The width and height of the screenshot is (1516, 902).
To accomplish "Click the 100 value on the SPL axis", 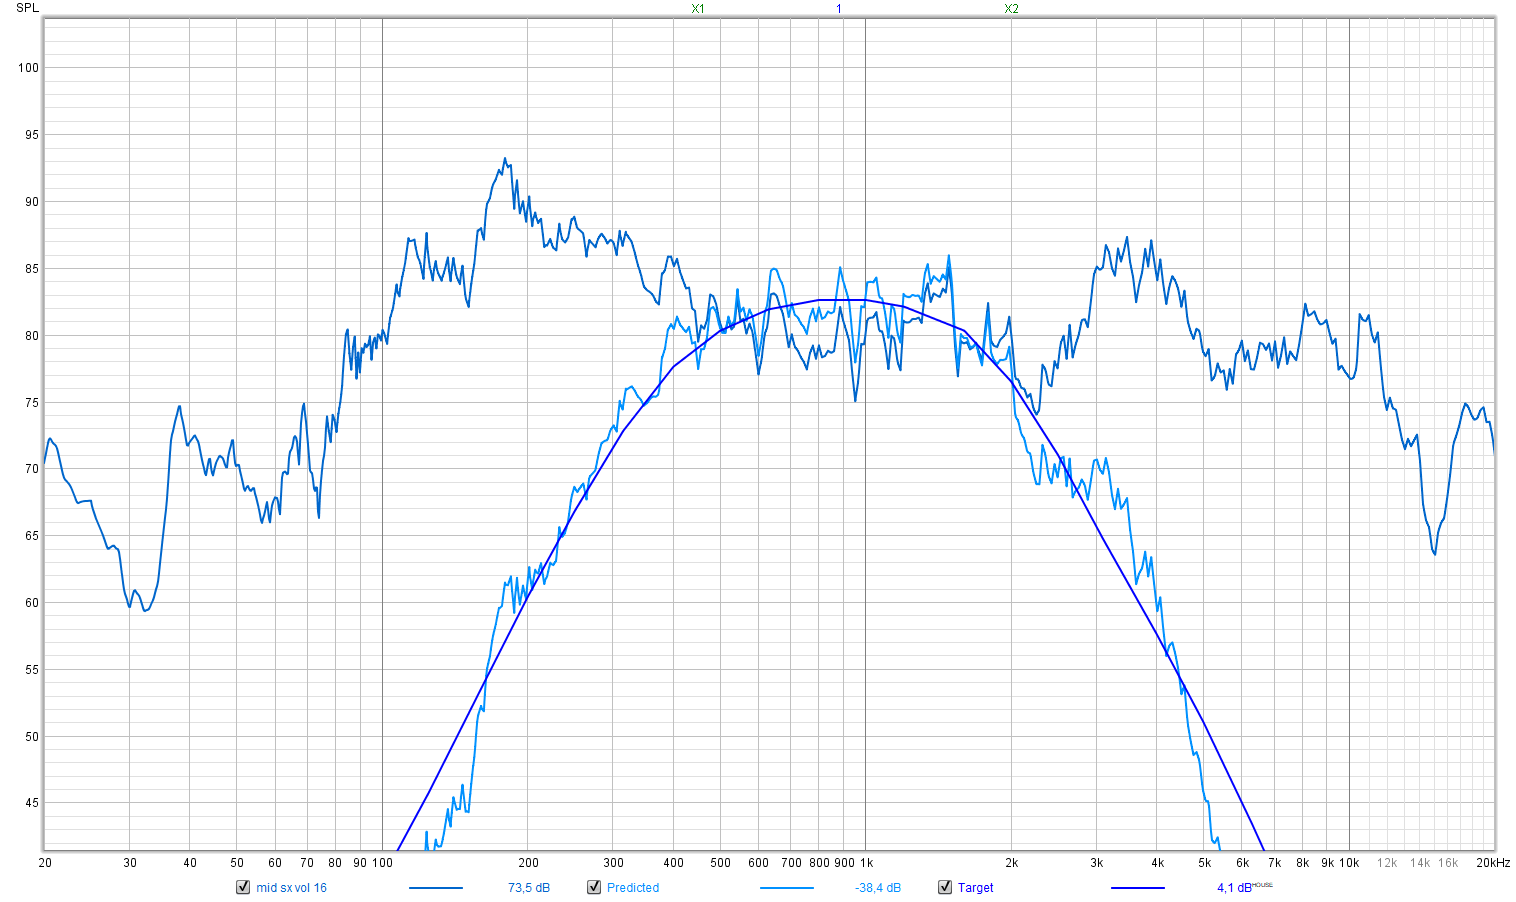I will tap(28, 68).
